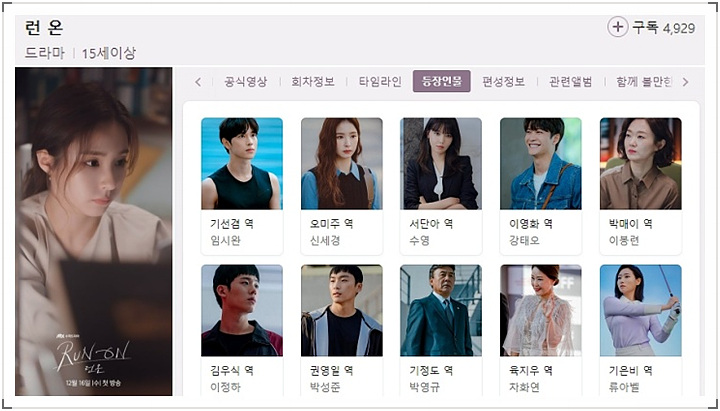Viewport: 720px width, 411px height.
Task: Open the 김우식 역 character thumbnail
Action: [x=242, y=310]
